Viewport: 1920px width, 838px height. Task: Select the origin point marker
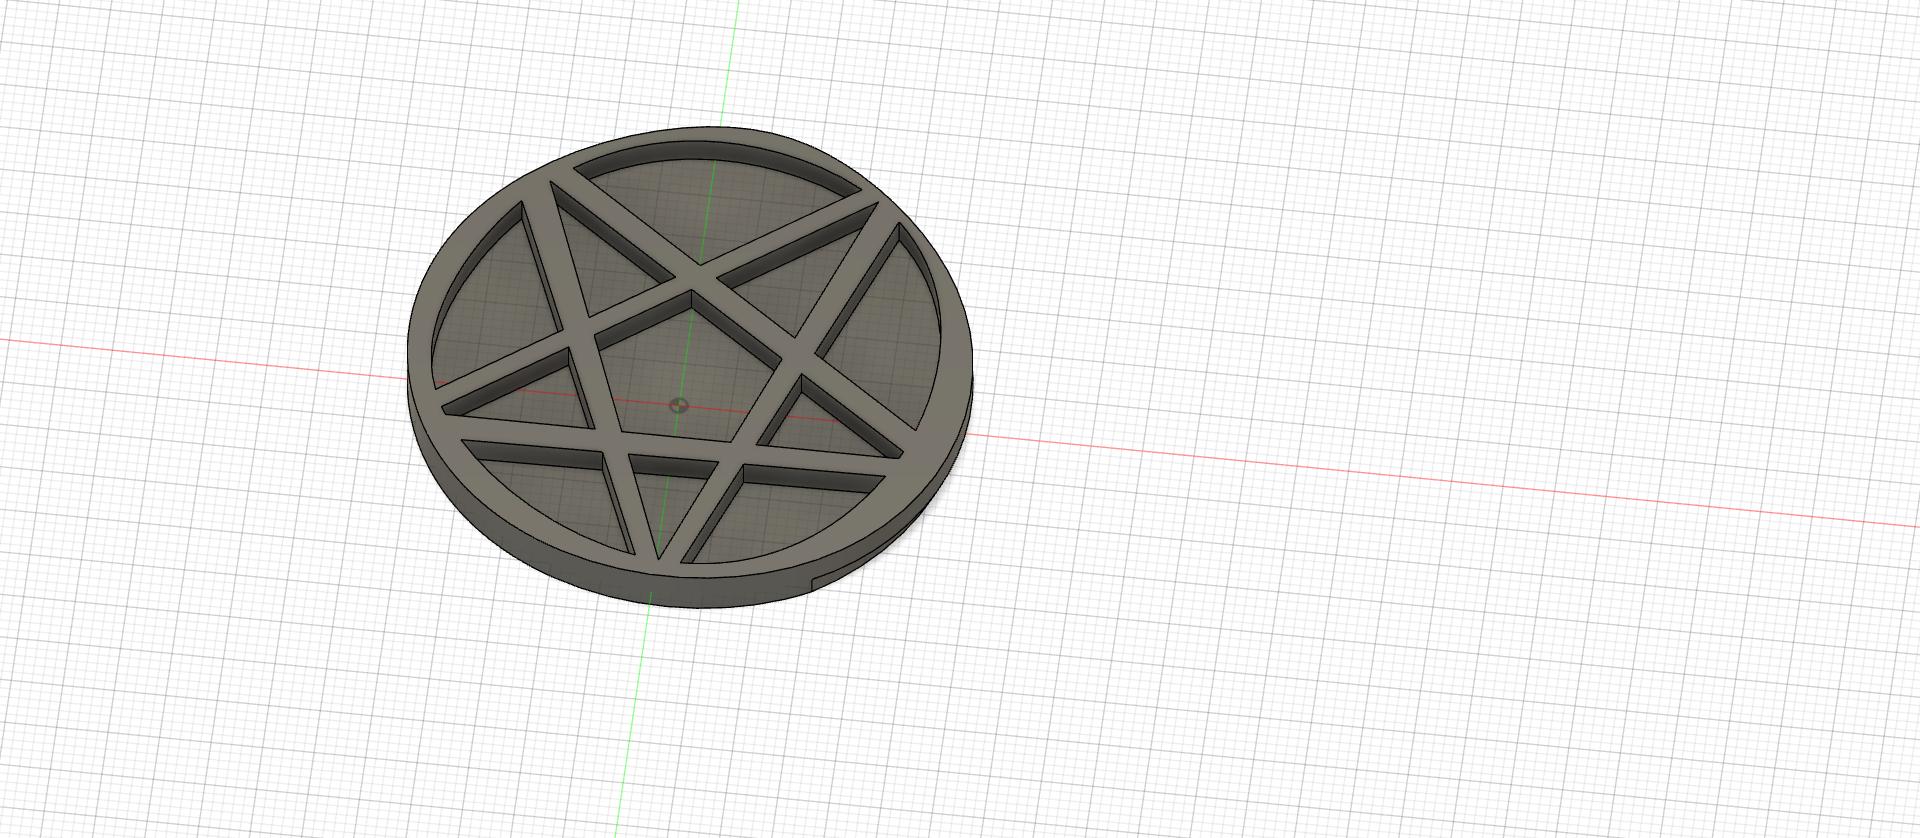679,405
